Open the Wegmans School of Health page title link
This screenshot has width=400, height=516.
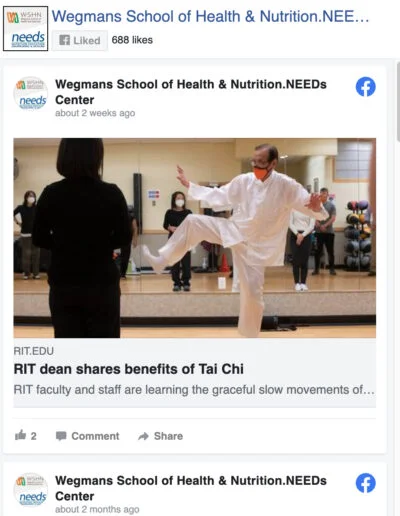210,16
